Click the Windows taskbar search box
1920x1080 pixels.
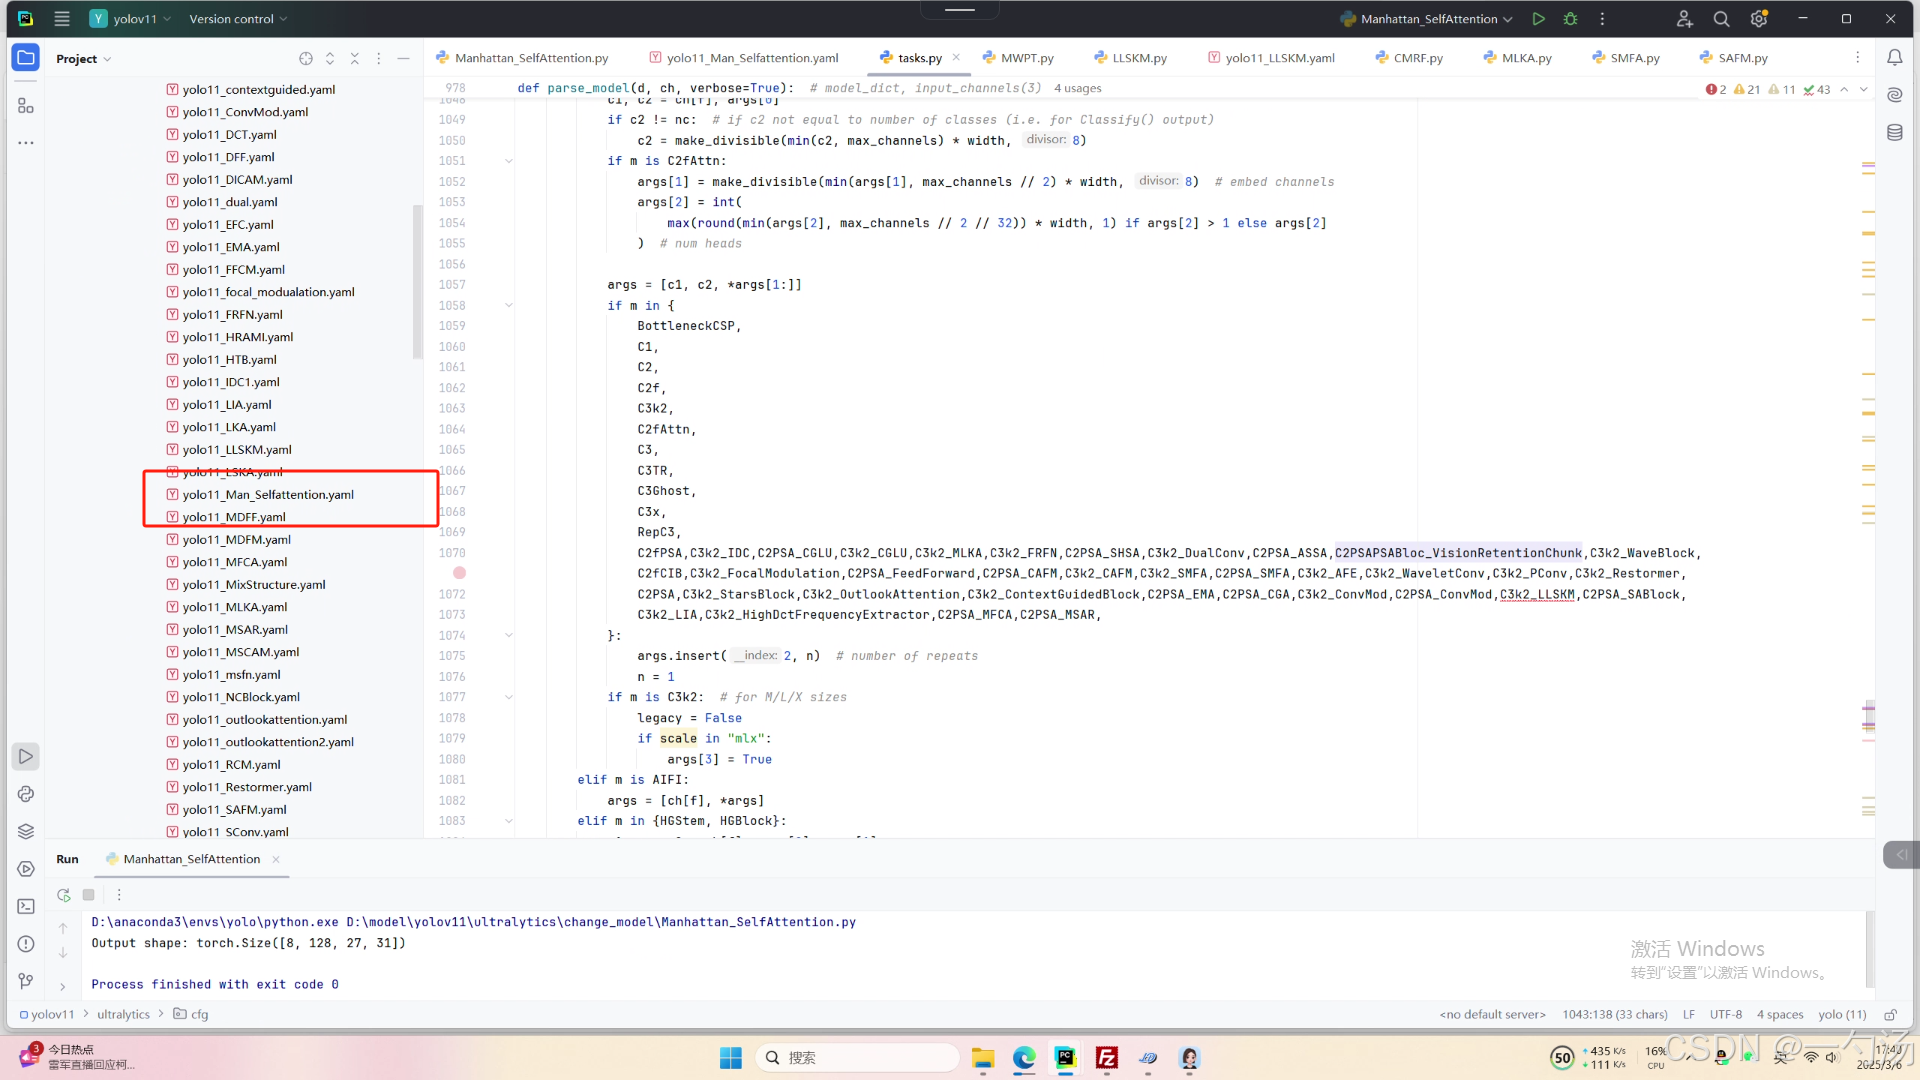857,1058
